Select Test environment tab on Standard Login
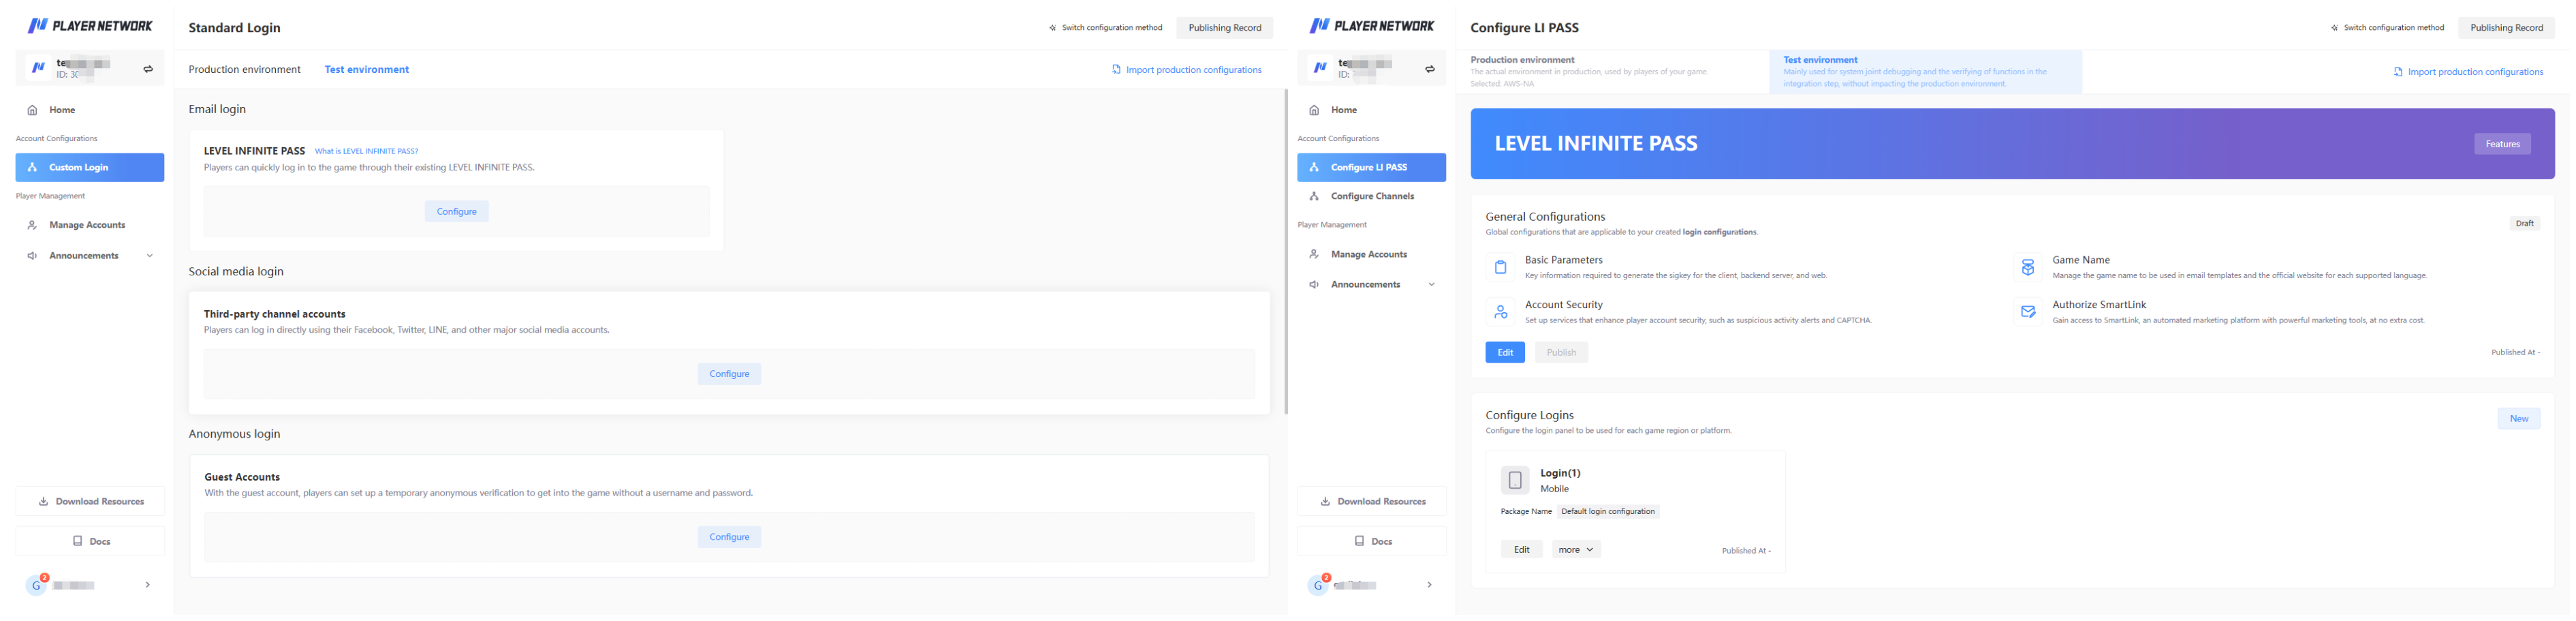The width and height of the screenshot is (2576, 621). [x=367, y=70]
